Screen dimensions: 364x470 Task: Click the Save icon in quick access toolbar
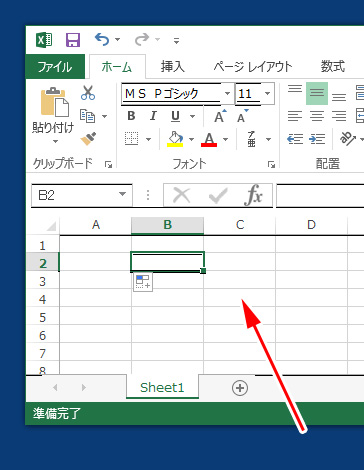(x=73, y=40)
